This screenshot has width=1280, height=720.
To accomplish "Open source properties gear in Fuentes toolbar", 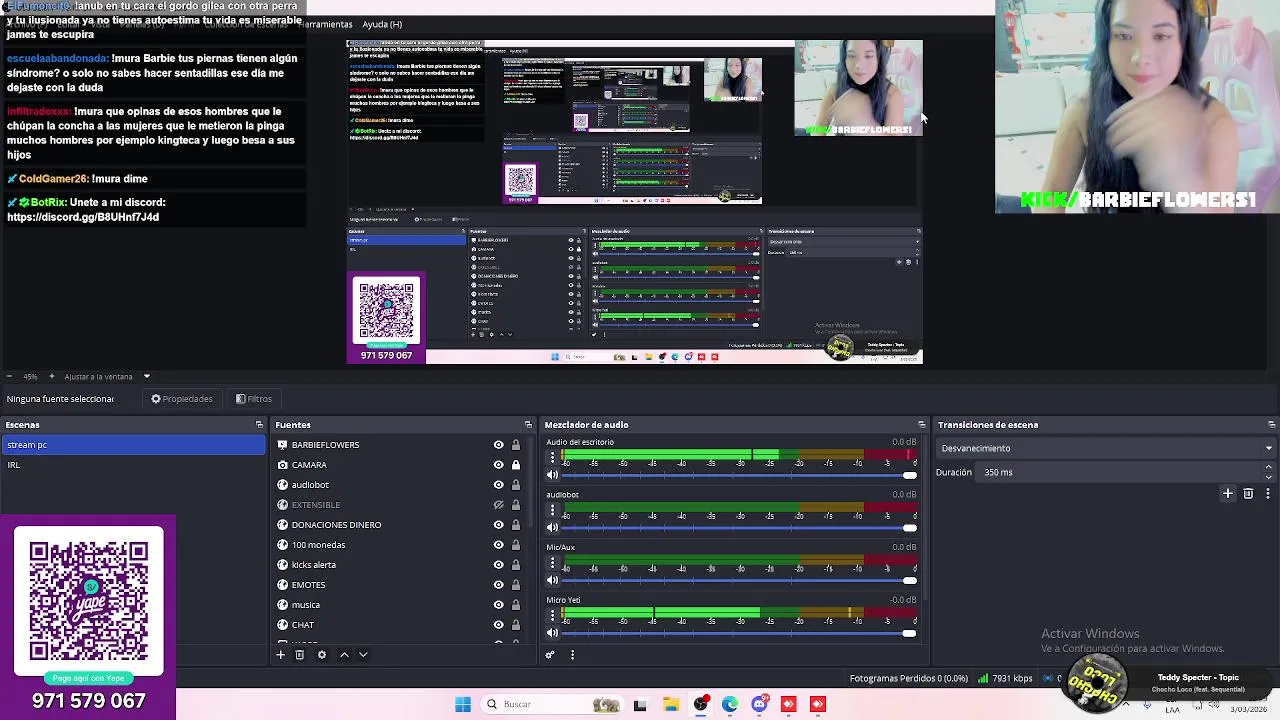I will [x=322, y=655].
